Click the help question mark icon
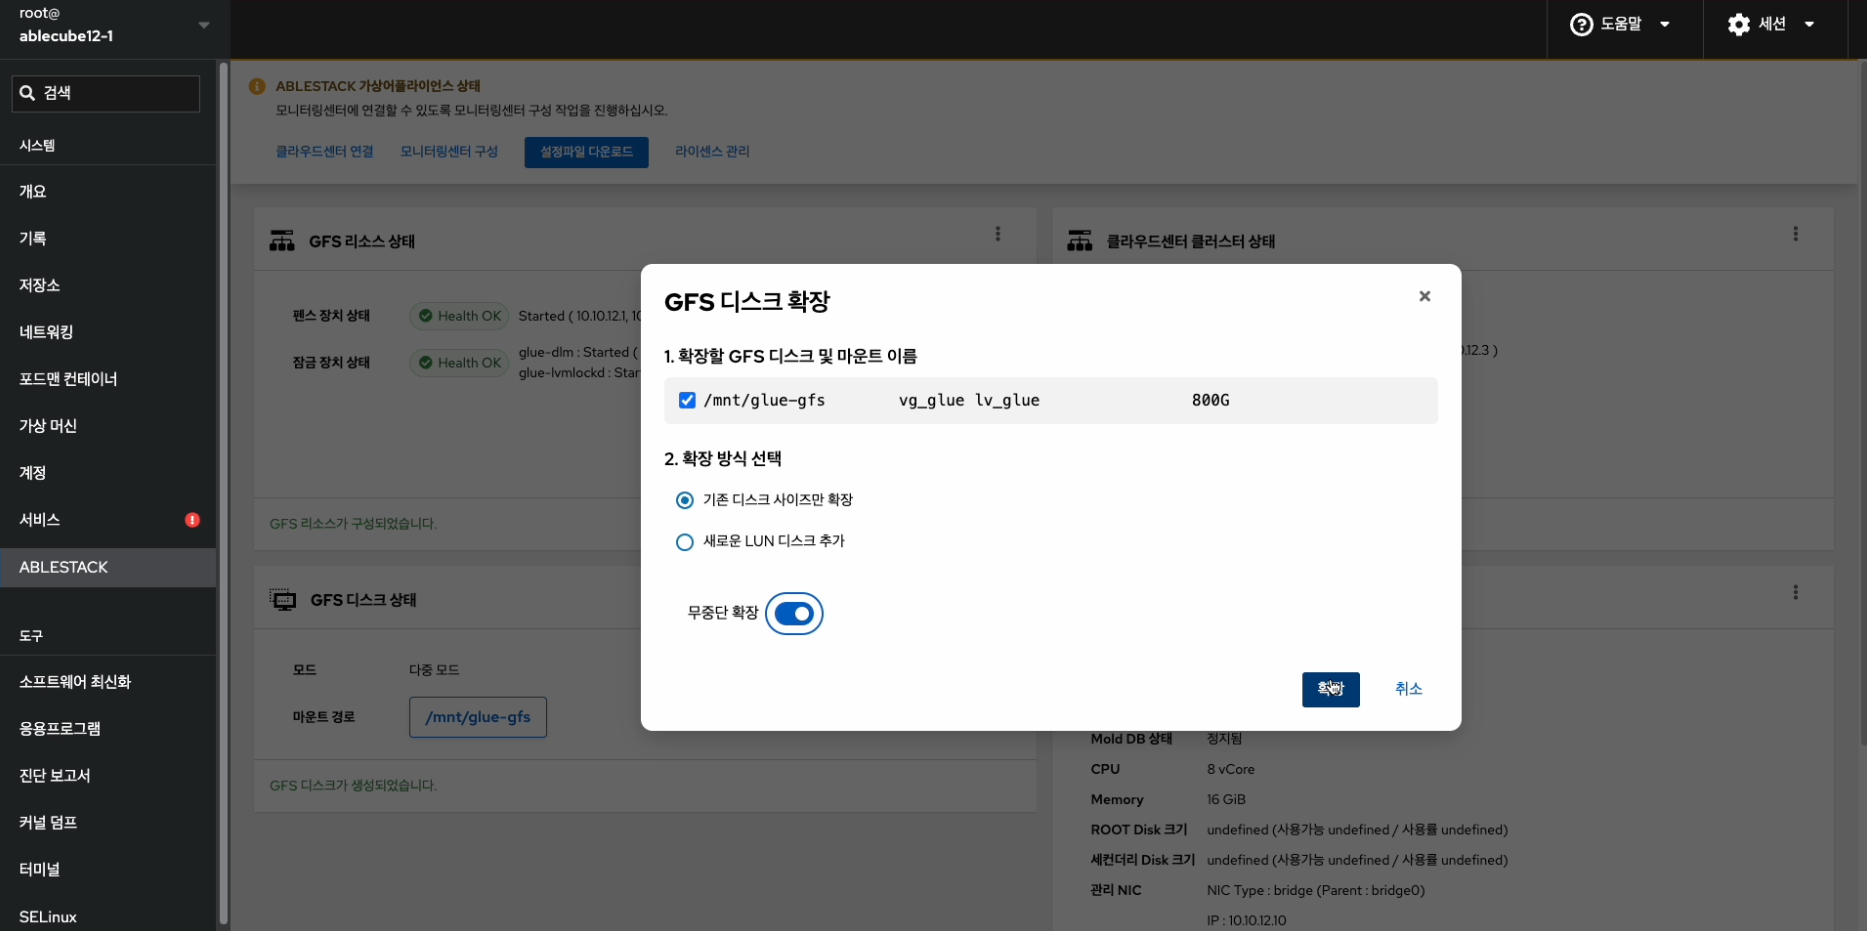Image resolution: width=1867 pixels, height=931 pixels. (x=1581, y=24)
